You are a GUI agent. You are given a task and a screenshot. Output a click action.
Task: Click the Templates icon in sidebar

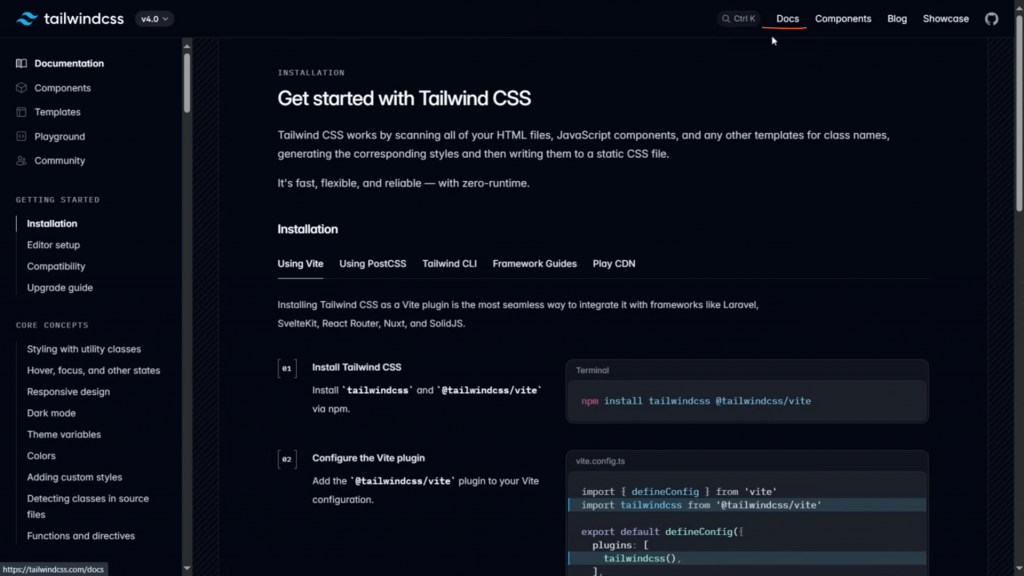point(21,112)
